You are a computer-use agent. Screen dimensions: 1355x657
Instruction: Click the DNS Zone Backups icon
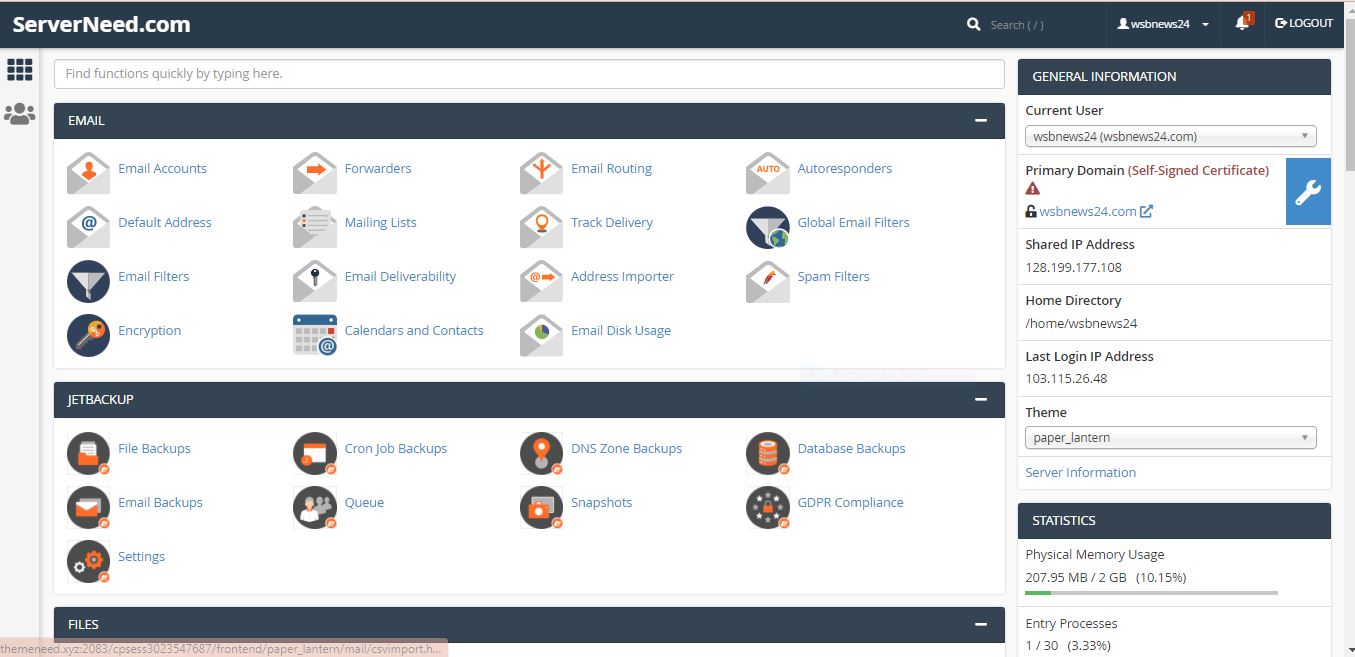541,453
